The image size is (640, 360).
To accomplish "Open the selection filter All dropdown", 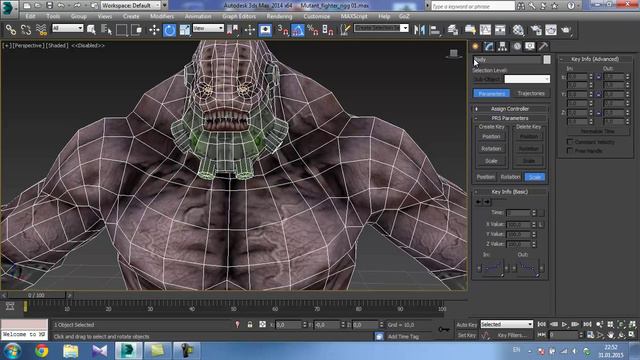I will coord(68,28).
